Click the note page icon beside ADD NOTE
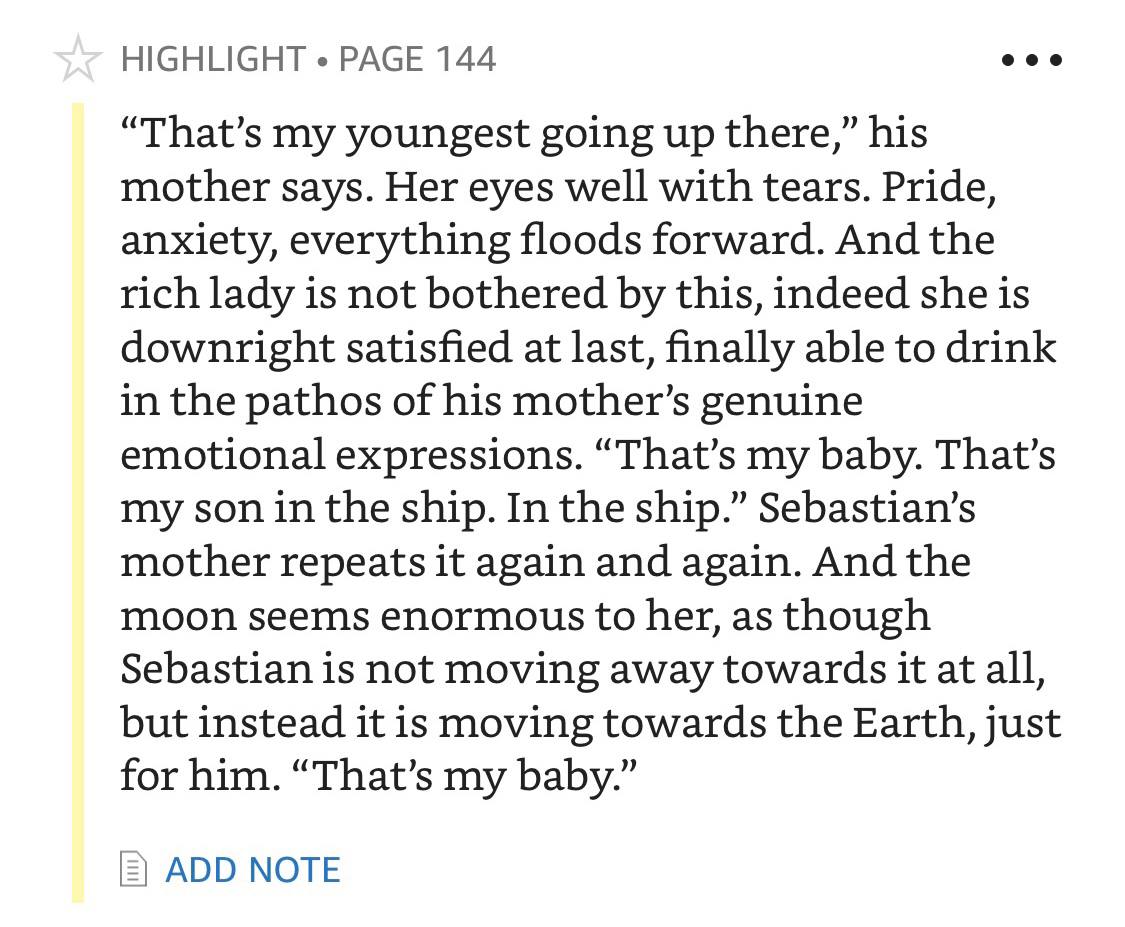 (133, 868)
